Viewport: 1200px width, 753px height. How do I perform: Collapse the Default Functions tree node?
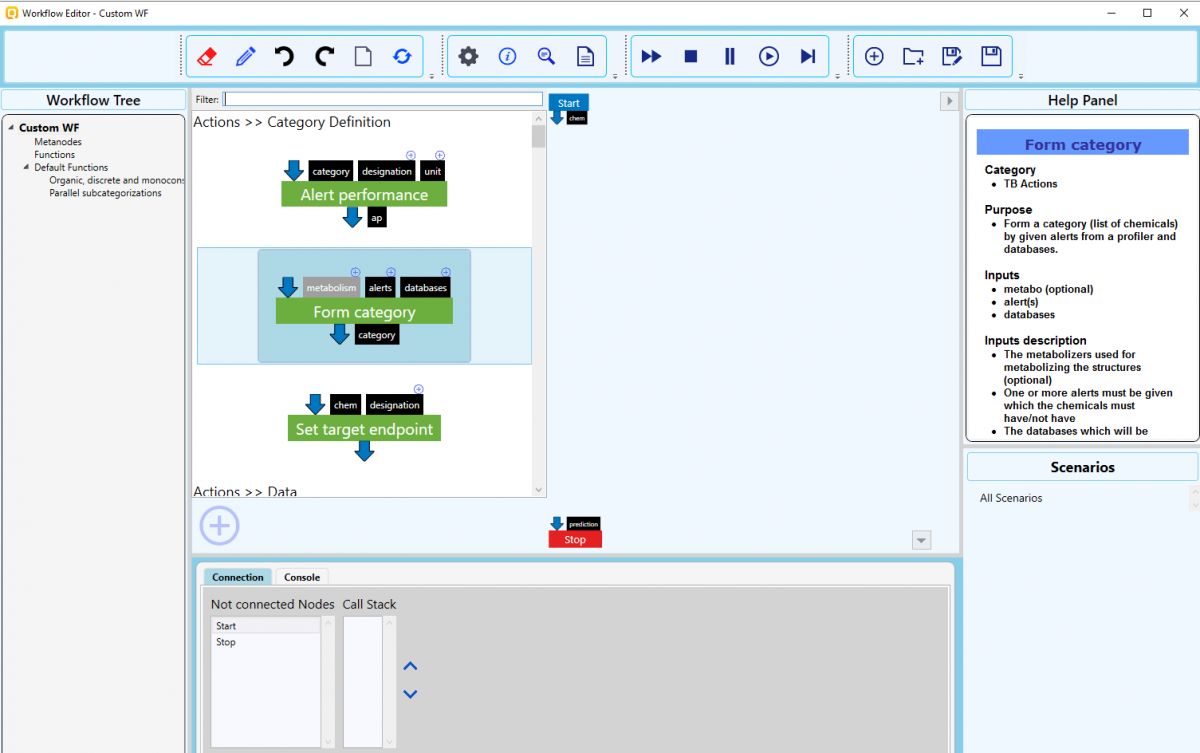pyautogui.click(x=26, y=168)
